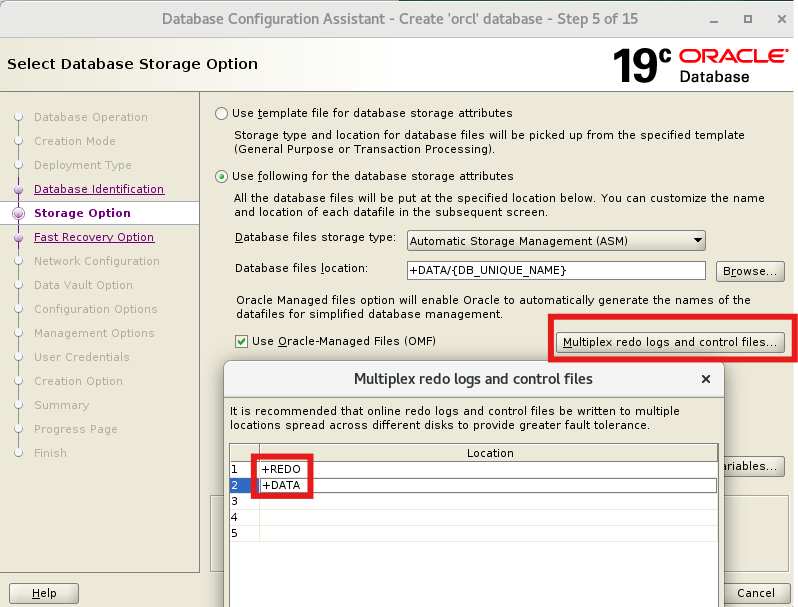
Task: Click Management Options step
Action: (x=94, y=333)
